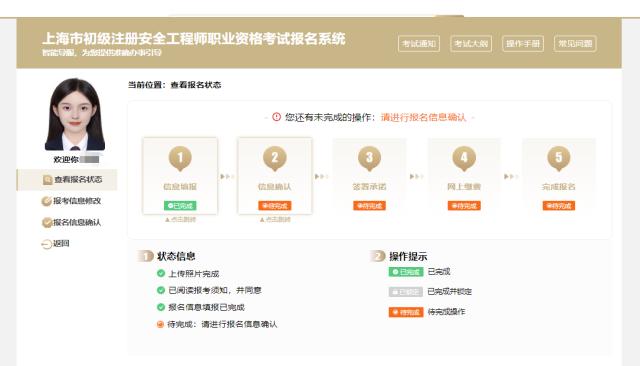Follow the 请进行报名信息确认 orange link
Image resolution: width=640 pixels, height=366 pixels.
point(423,118)
